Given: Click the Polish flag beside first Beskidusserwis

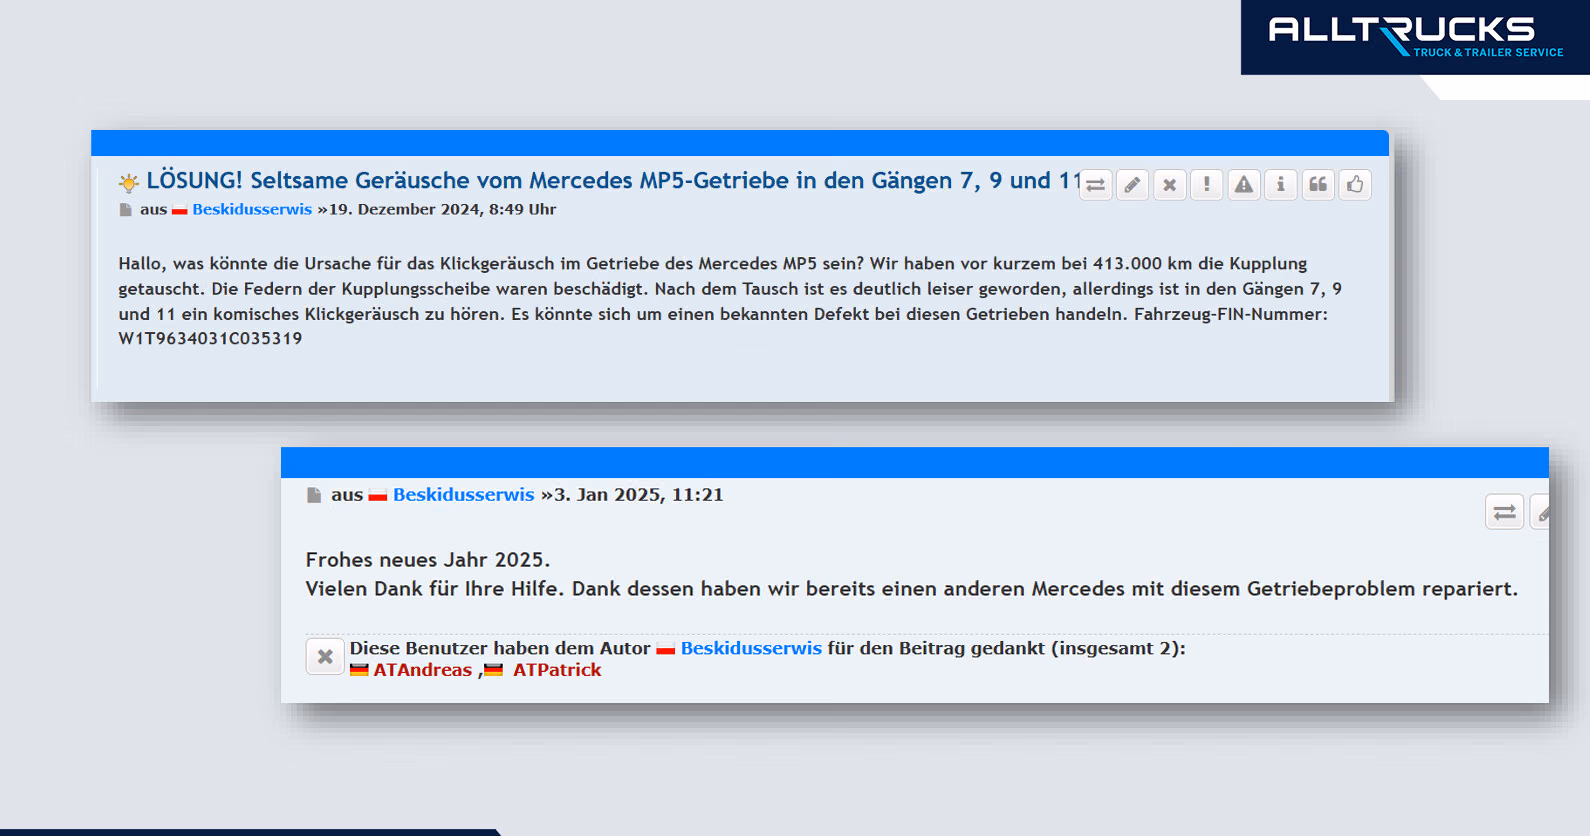Looking at the screenshot, I should [180, 211].
